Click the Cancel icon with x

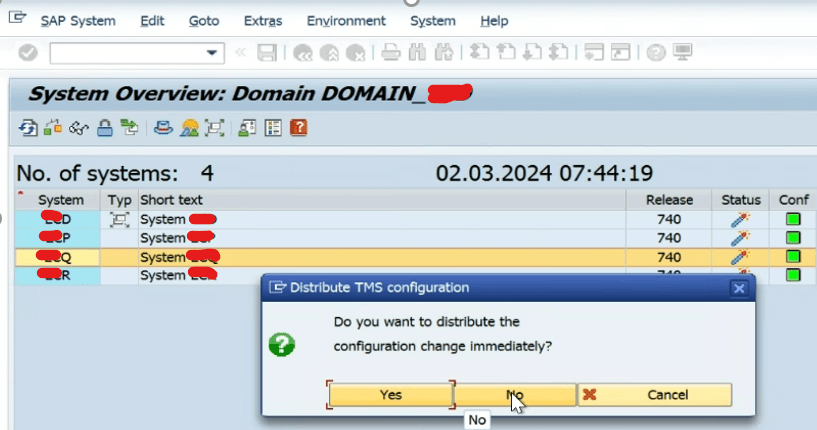355,53
